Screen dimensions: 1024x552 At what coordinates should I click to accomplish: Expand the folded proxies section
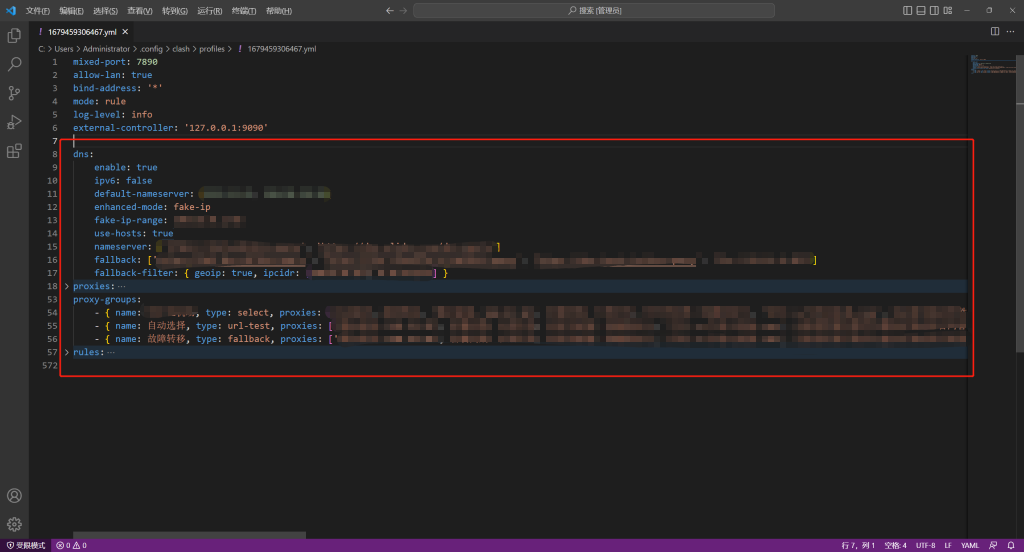67,286
